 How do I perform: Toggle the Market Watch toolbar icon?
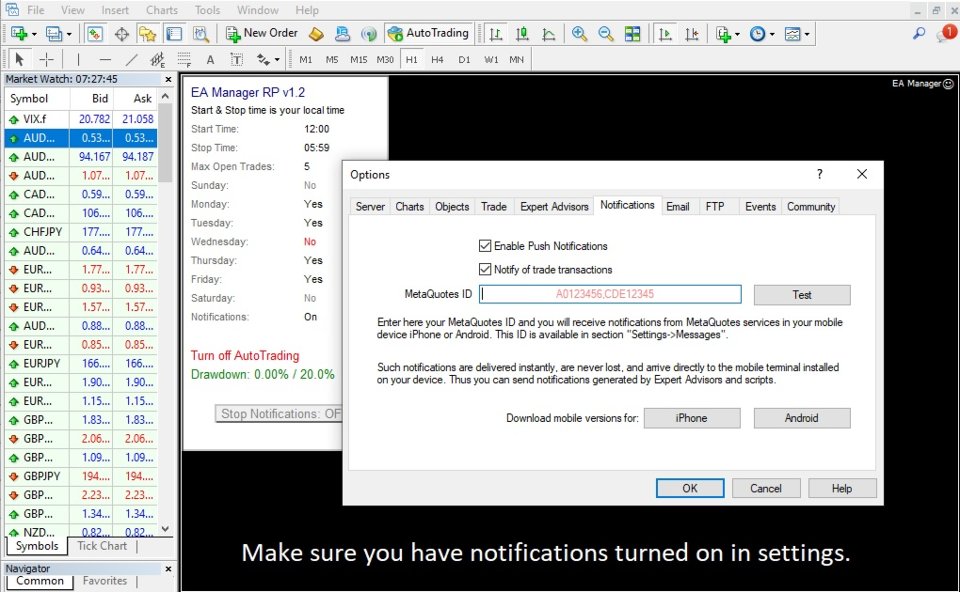coord(94,34)
